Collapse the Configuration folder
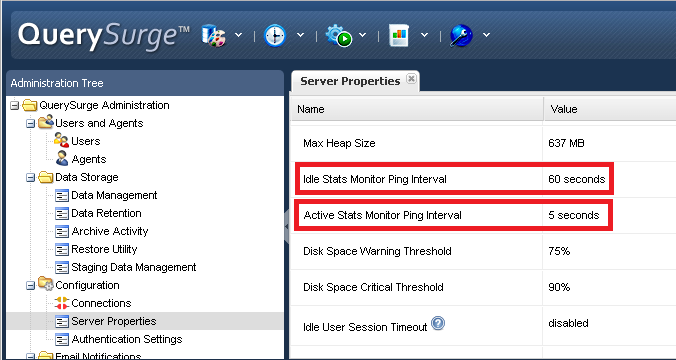 click(30, 285)
